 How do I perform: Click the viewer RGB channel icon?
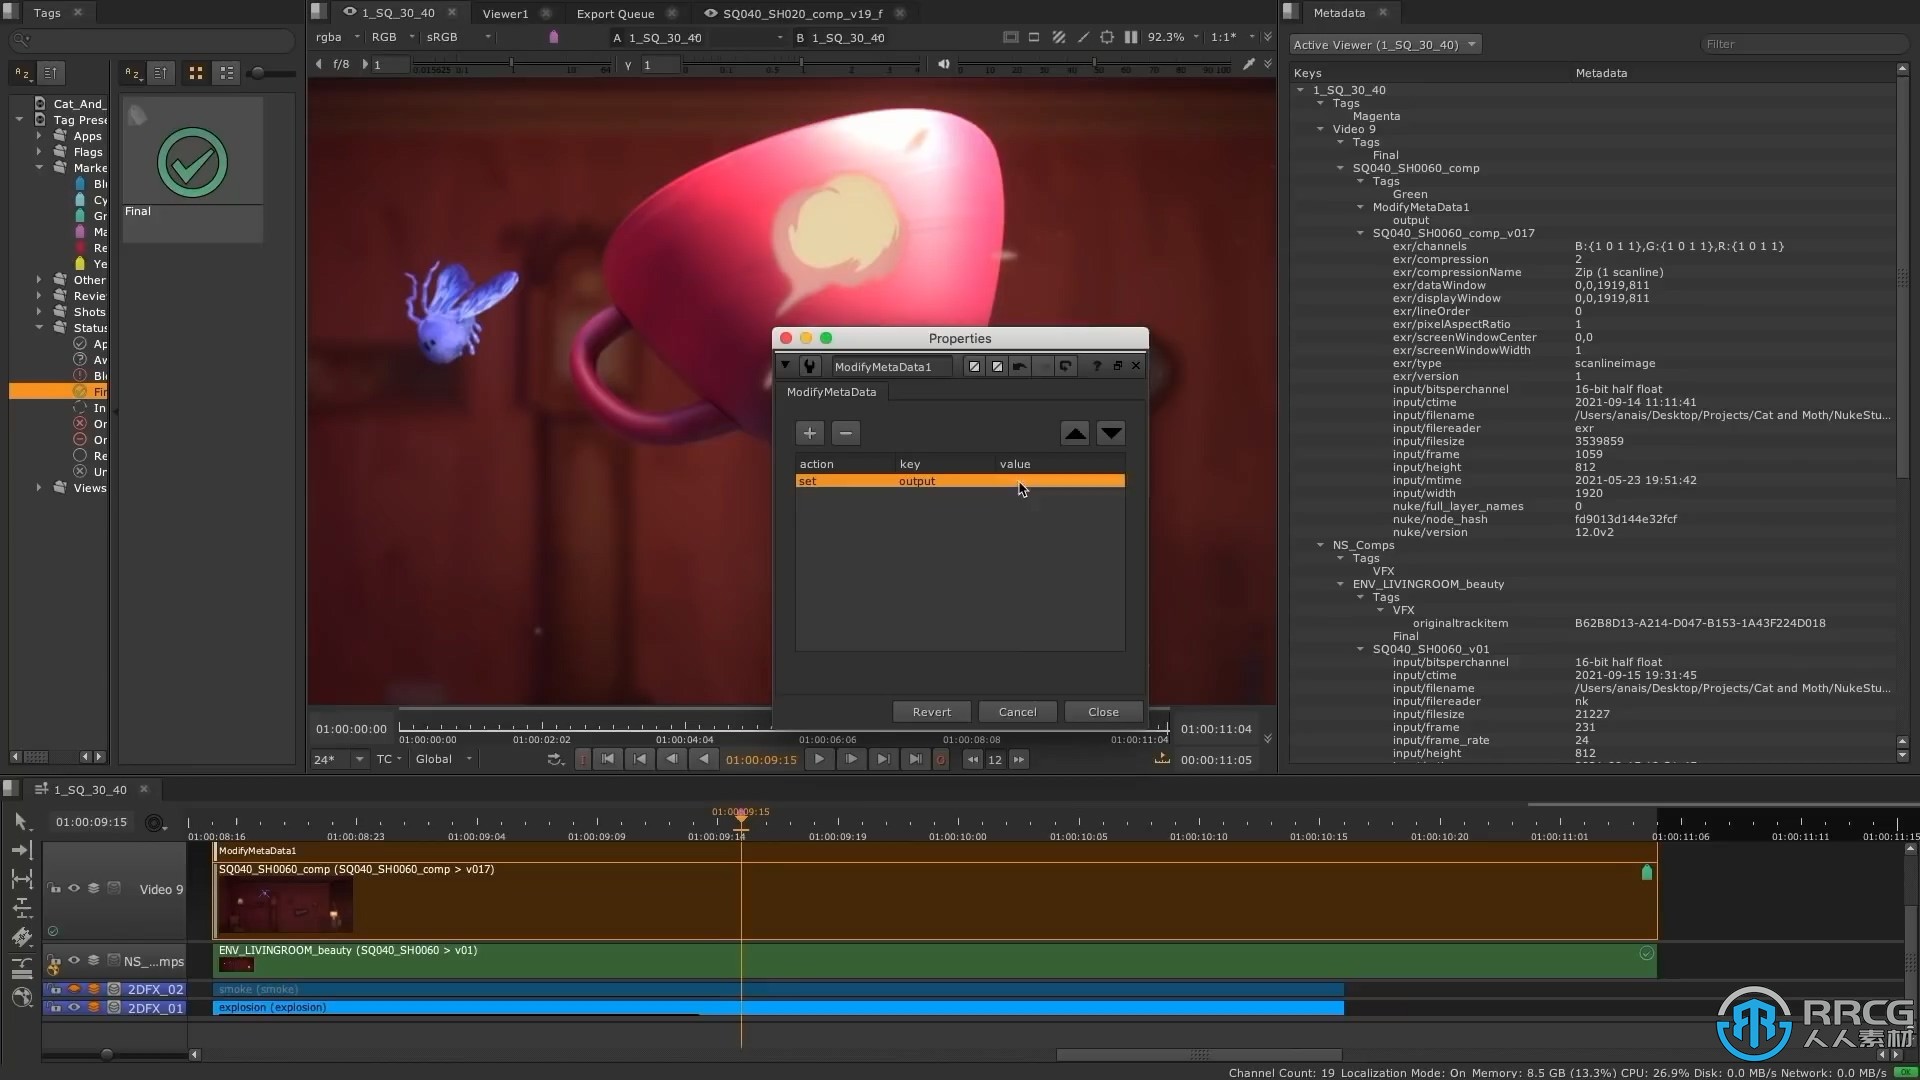click(388, 37)
